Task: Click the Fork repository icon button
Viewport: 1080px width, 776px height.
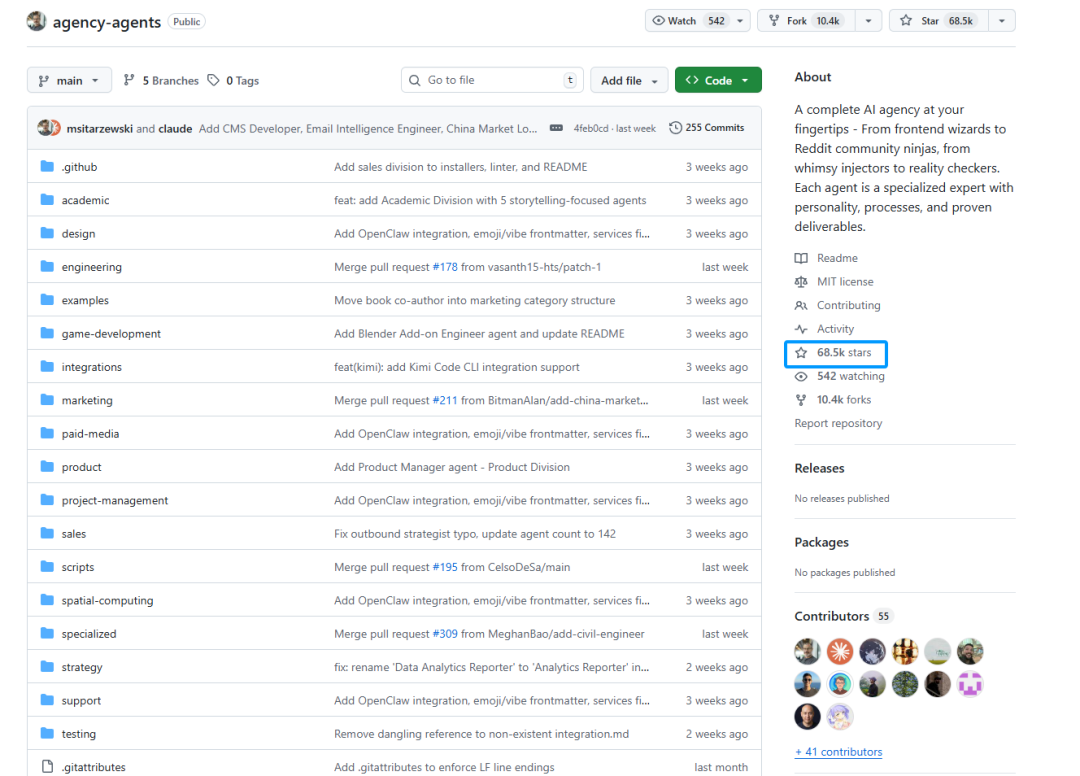Action: pyautogui.click(x=775, y=21)
